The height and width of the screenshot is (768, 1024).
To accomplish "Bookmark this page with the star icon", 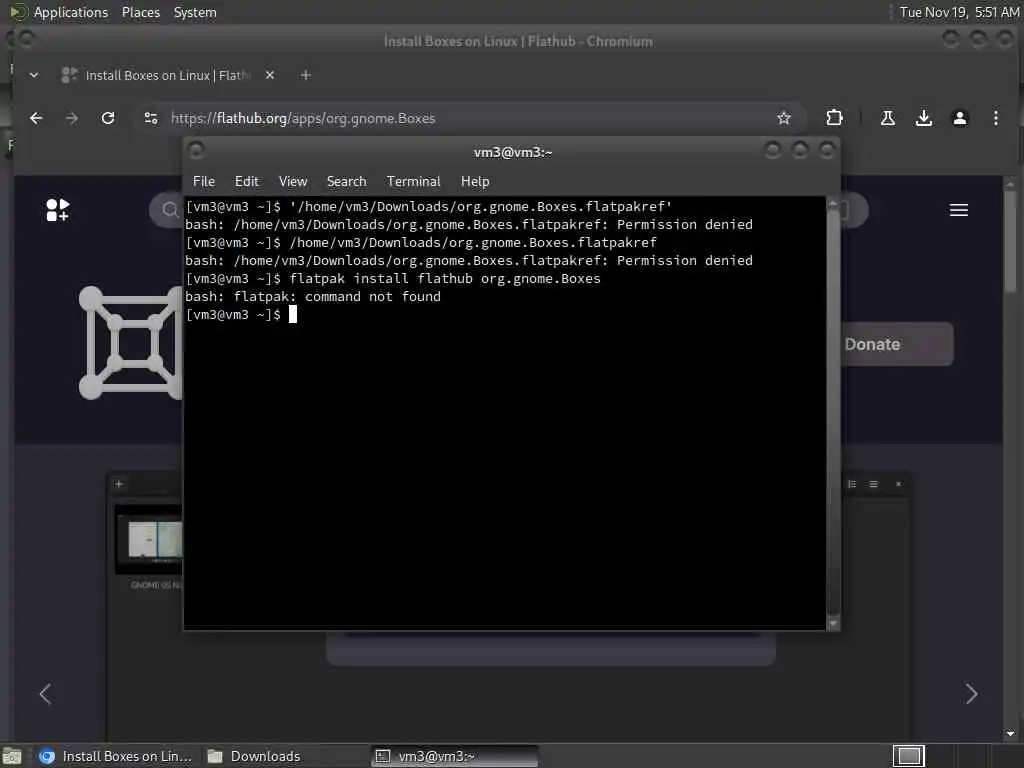I will click(x=784, y=118).
